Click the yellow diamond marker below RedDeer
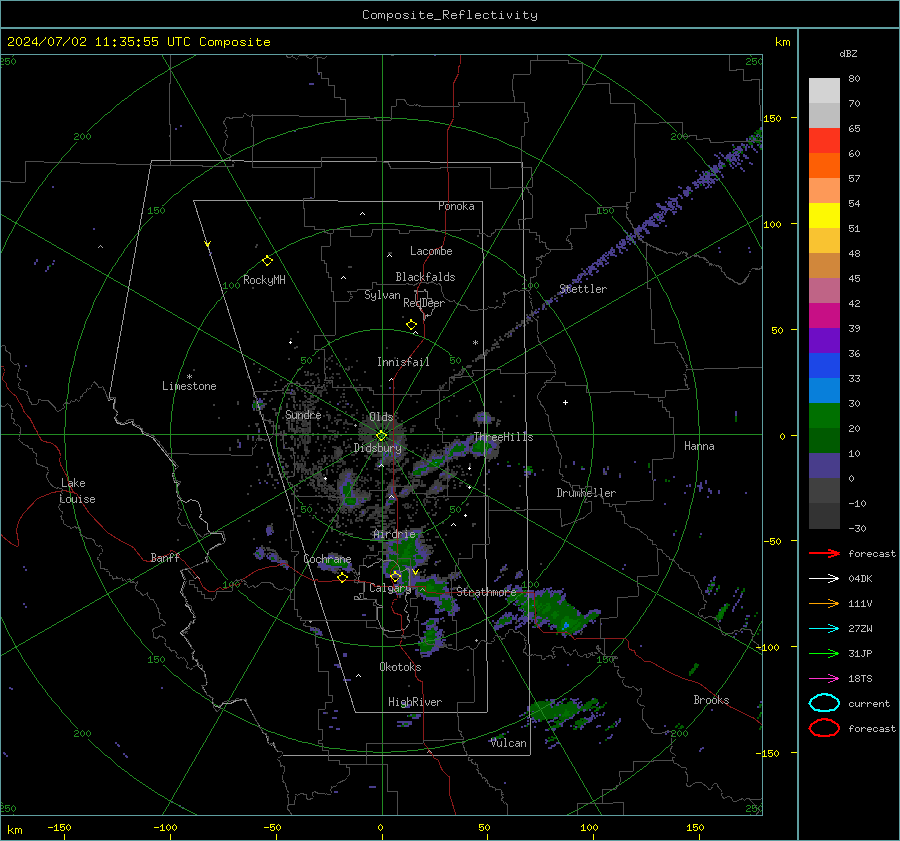 click(412, 325)
